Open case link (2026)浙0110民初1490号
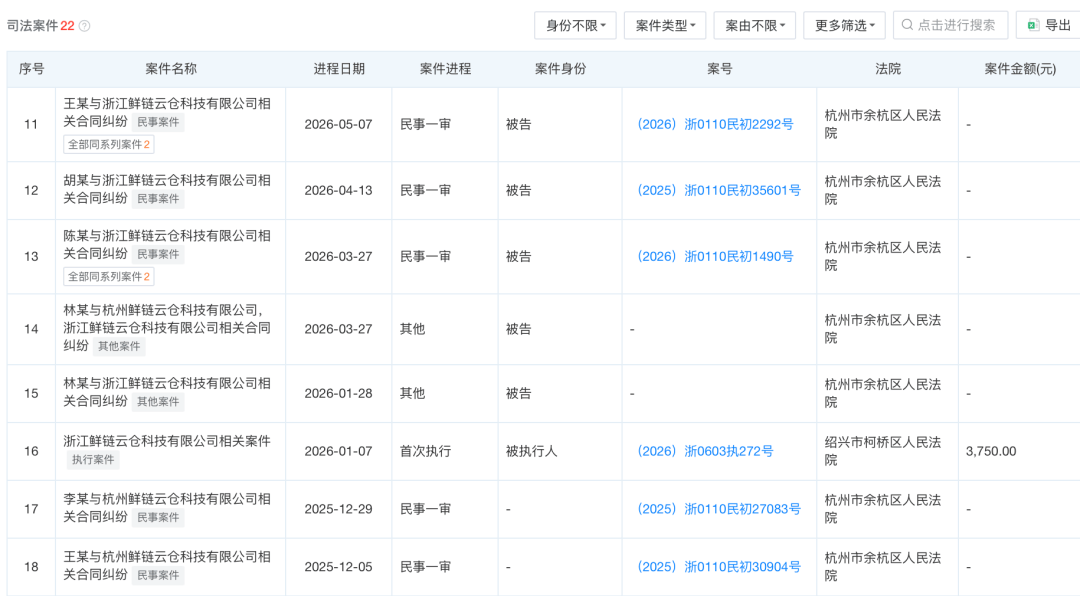The height and width of the screenshot is (596, 1080). click(715, 257)
